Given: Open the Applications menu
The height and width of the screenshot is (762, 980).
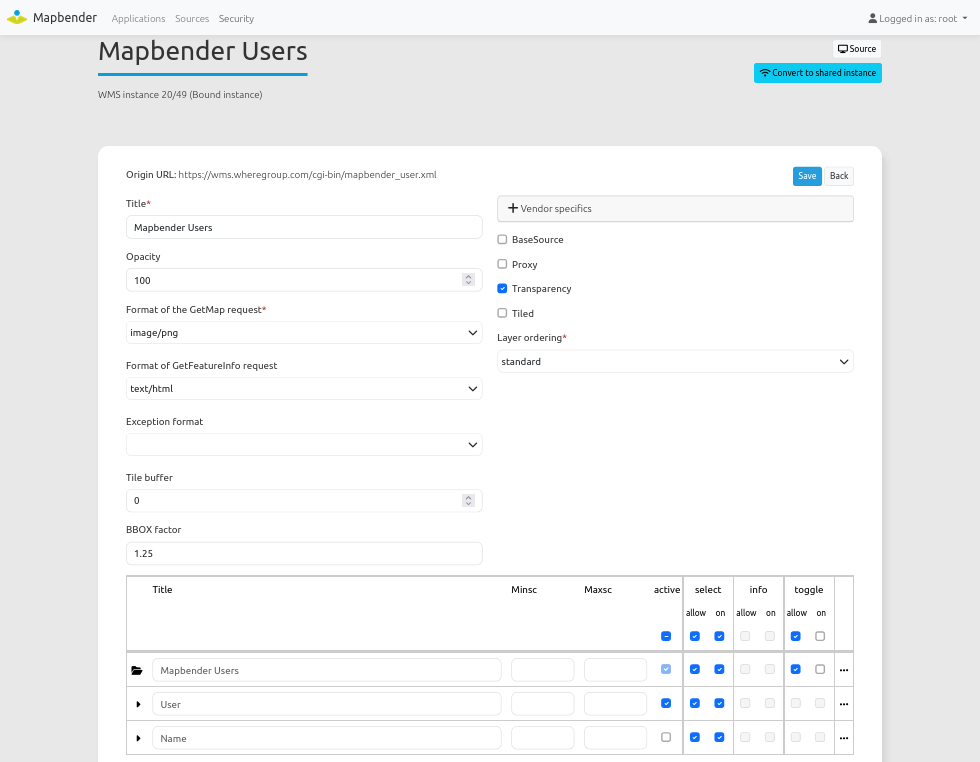Looking at the screenshot, I should point(138,19).
